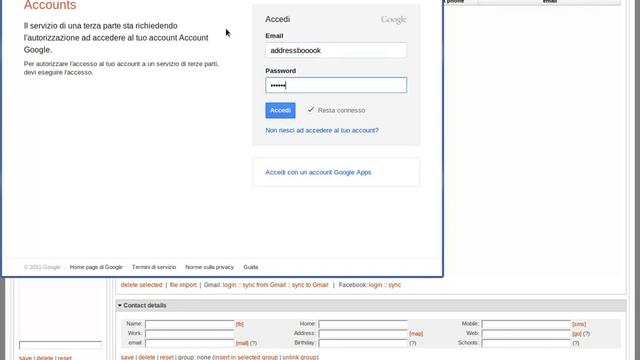Click the 'file import' link
Image resolution: width=640 pixels, height=360 pixels.
(x=183, y=285)
